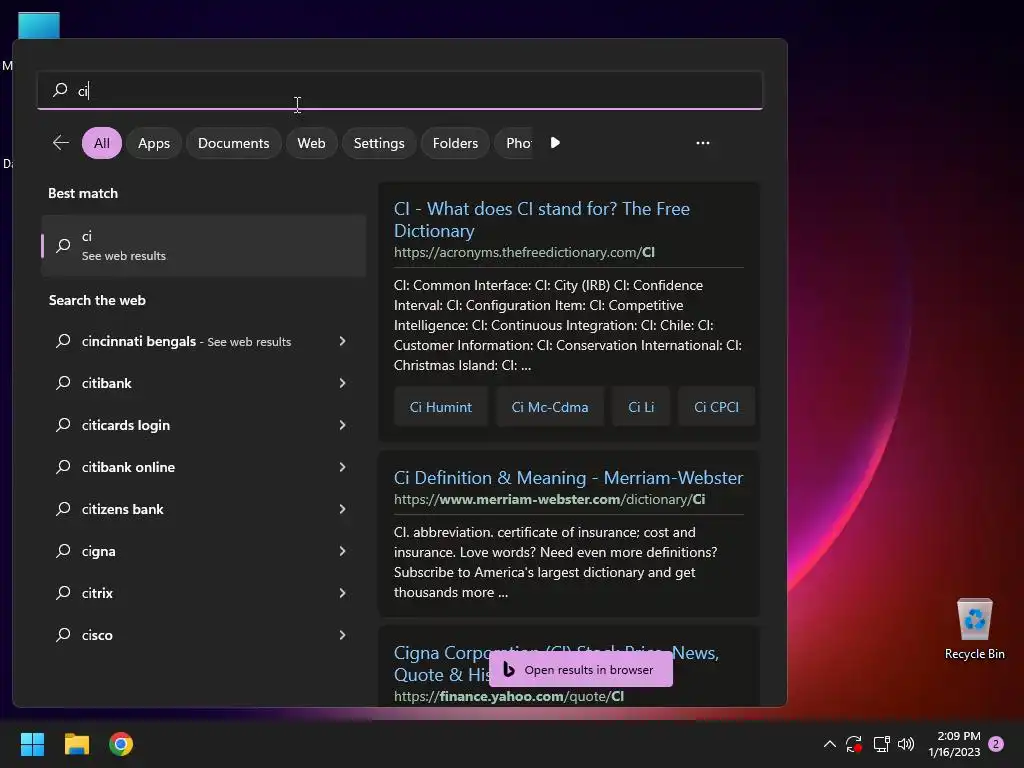Open the network tray icon

[882, 744]
